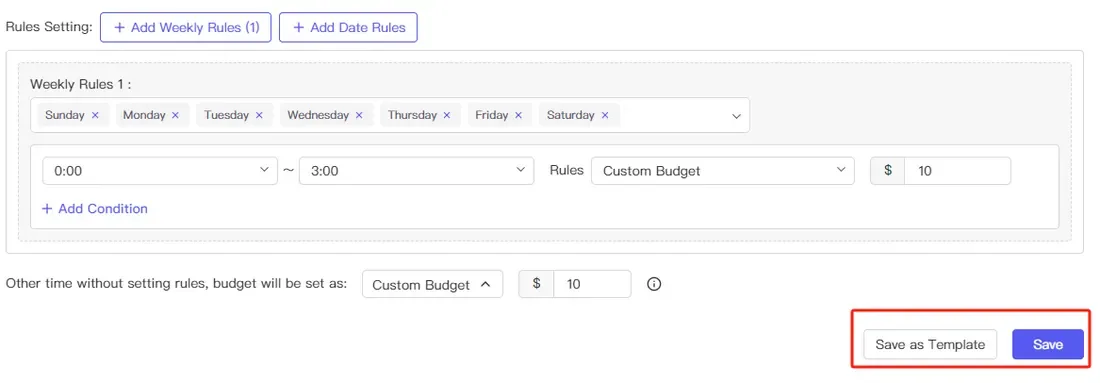Screen dimensions: 1100x383
Task: Expand the weekday selection dropdown arrow
Action: 736,116
